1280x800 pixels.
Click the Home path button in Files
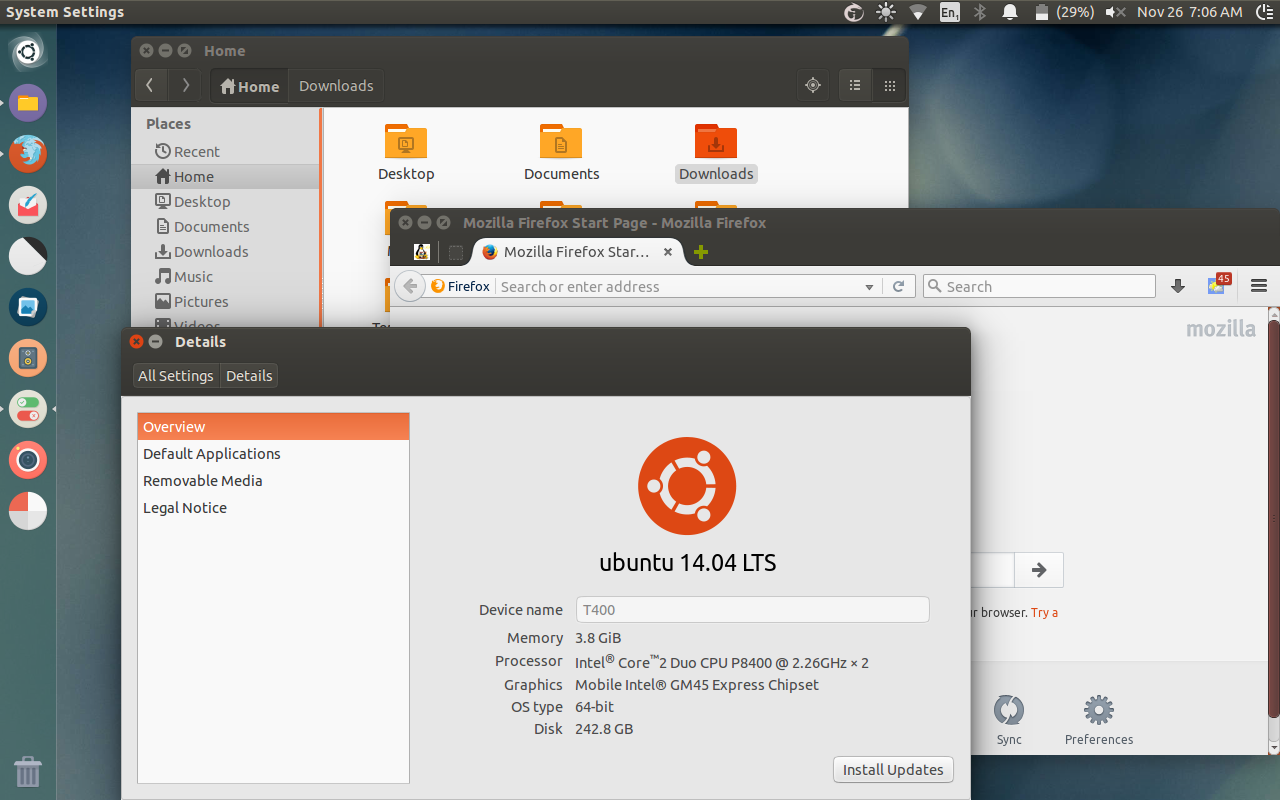[250, 86]
